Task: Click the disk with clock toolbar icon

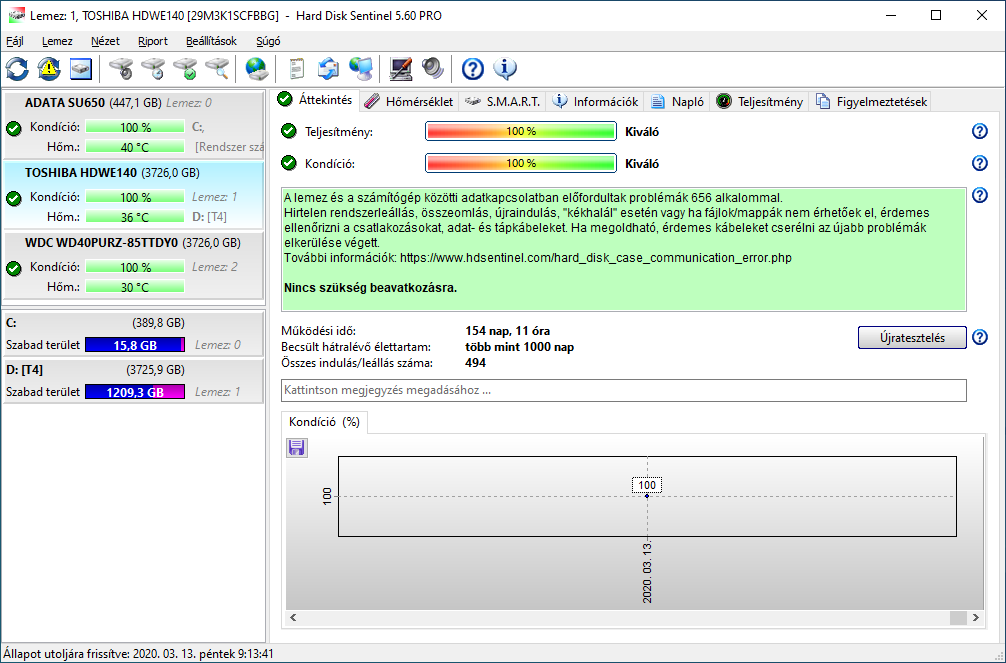Action: 153,69
